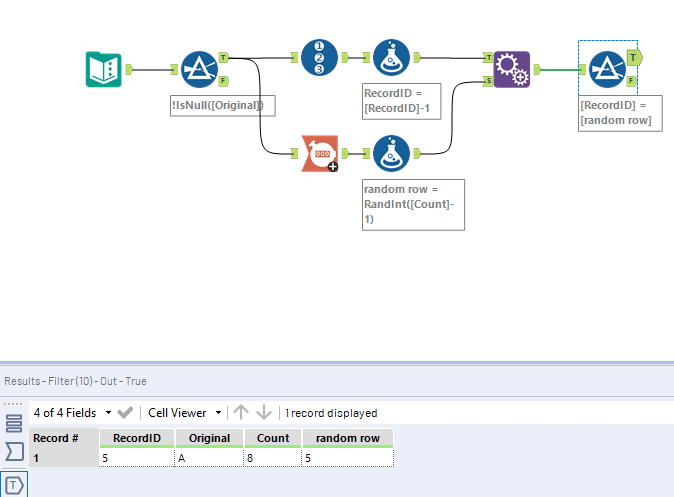Click the down arrow to go to next record

(x=264, y=413)
